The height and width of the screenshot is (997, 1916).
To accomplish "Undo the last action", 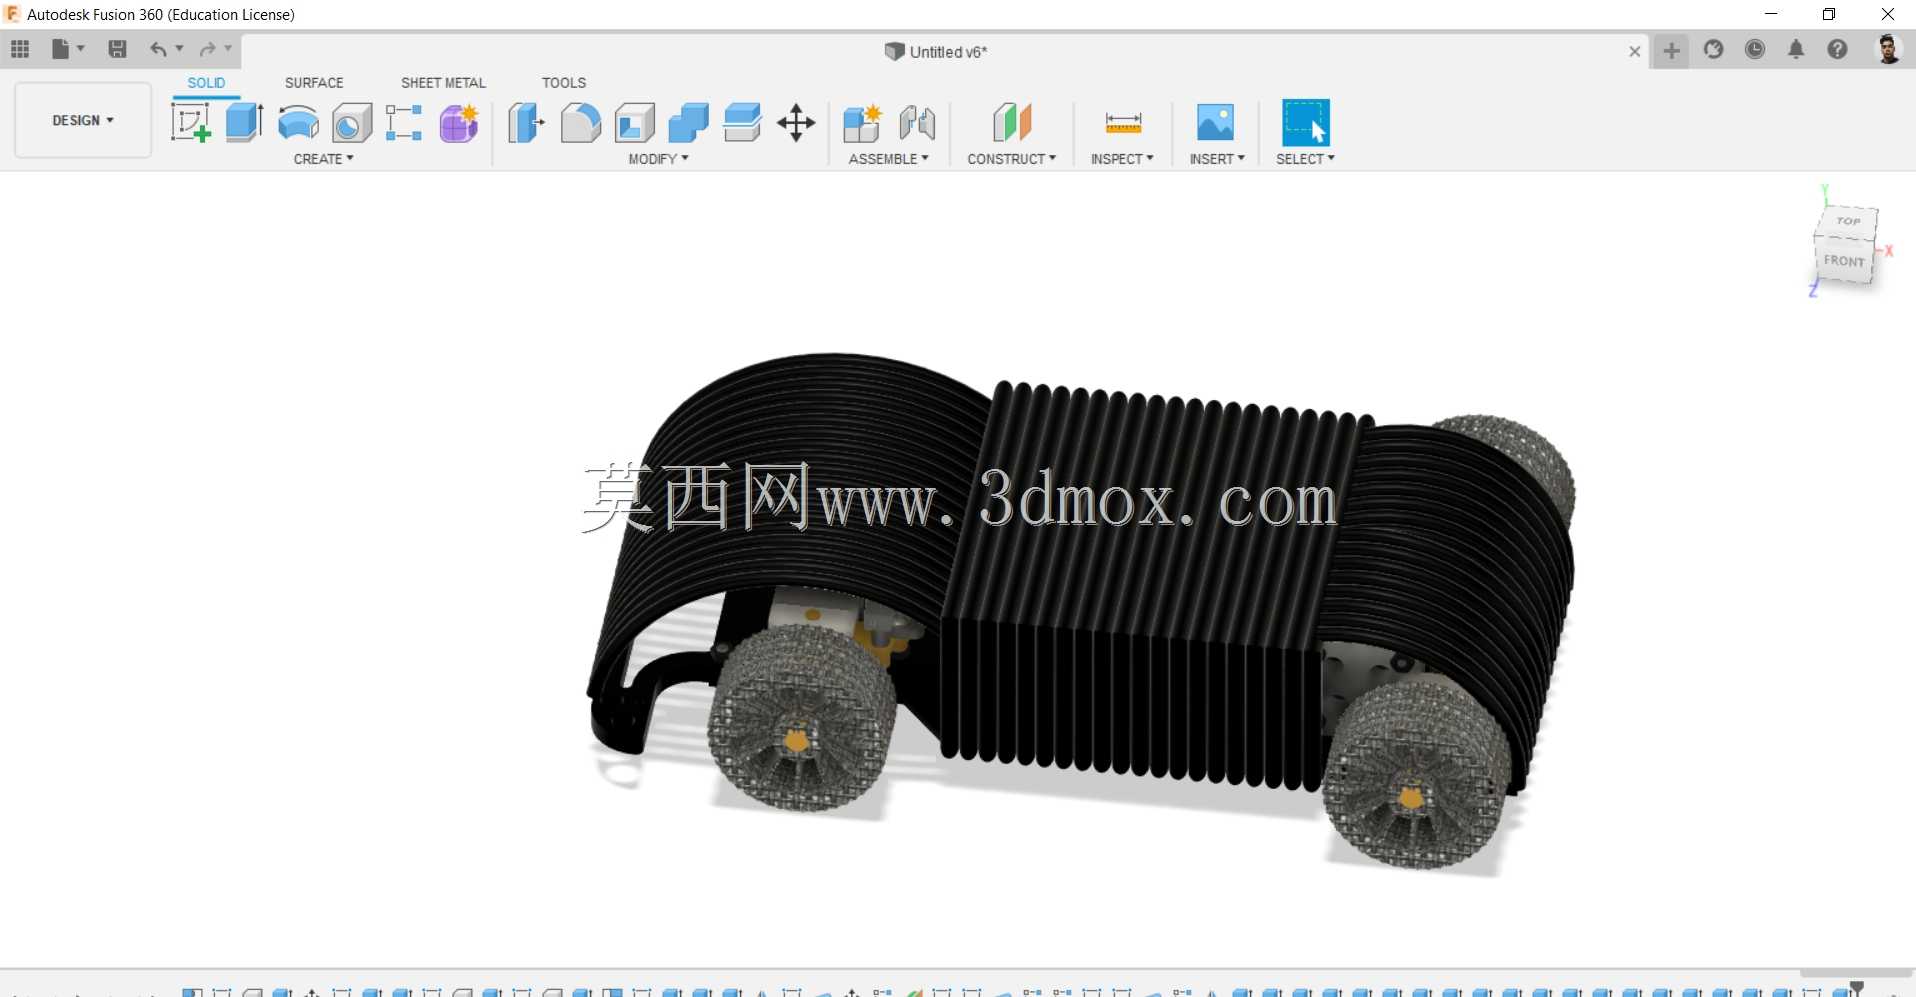I will pyautogui.click(x=158, y=49).
